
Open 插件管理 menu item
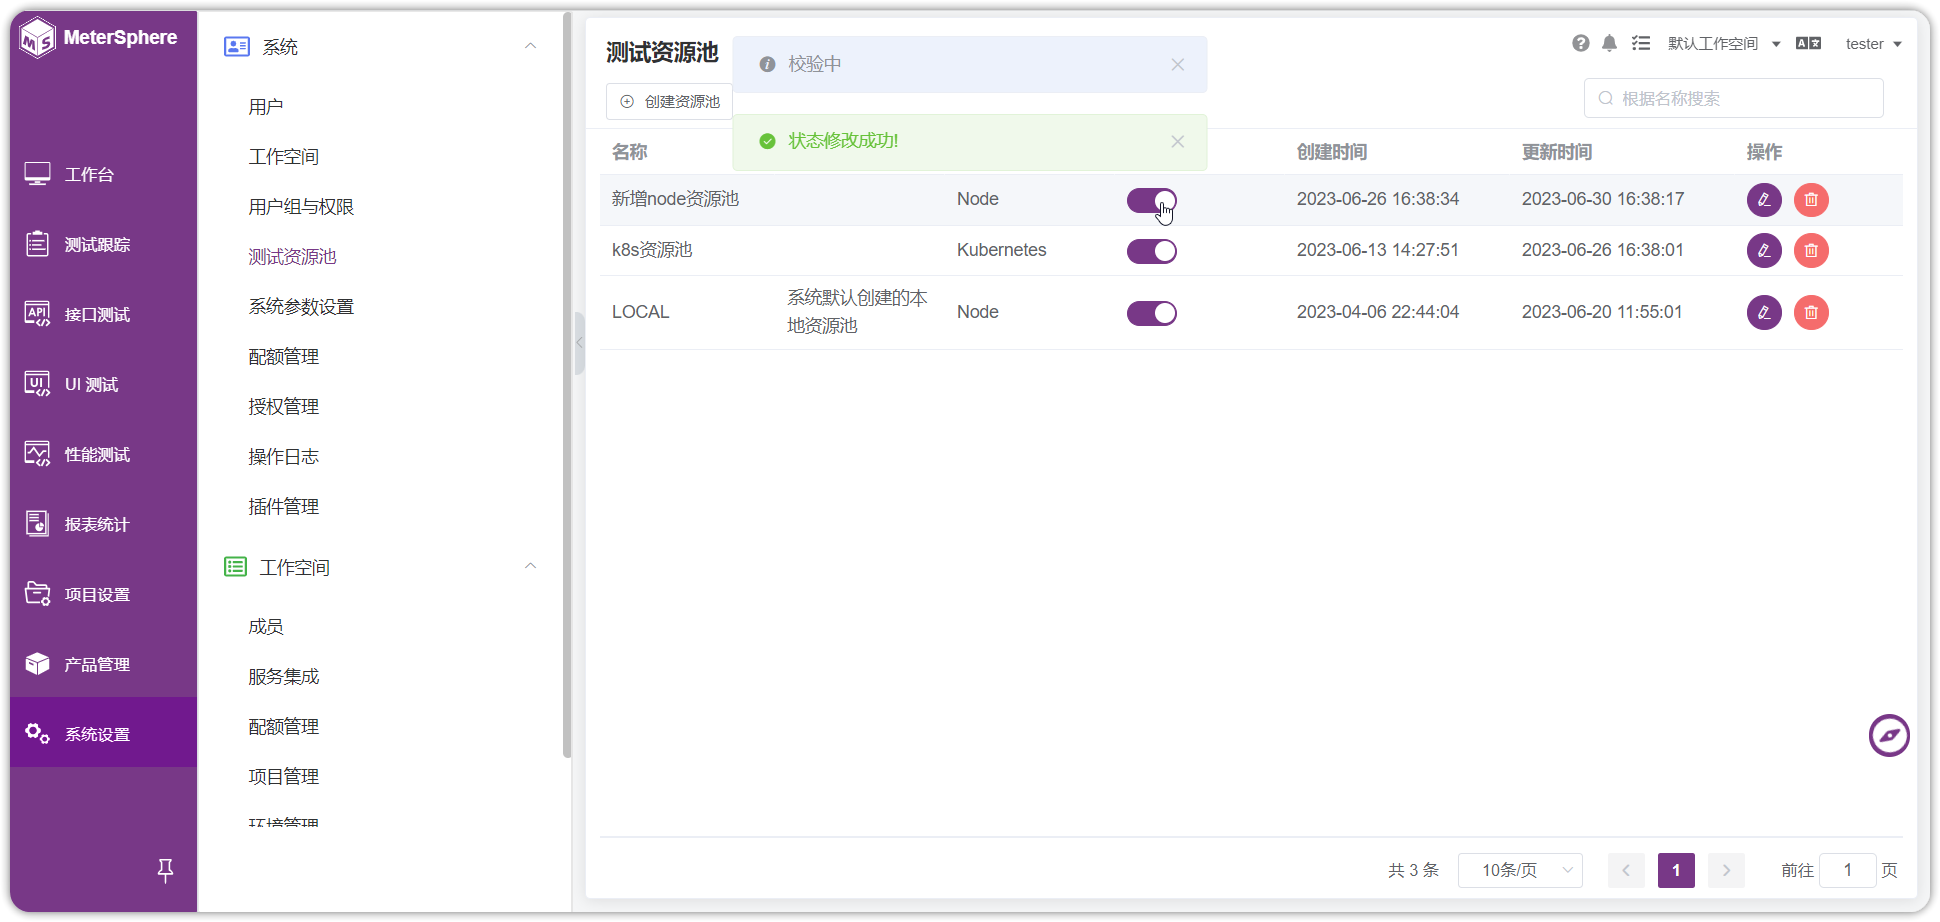(x=283, y=507)
